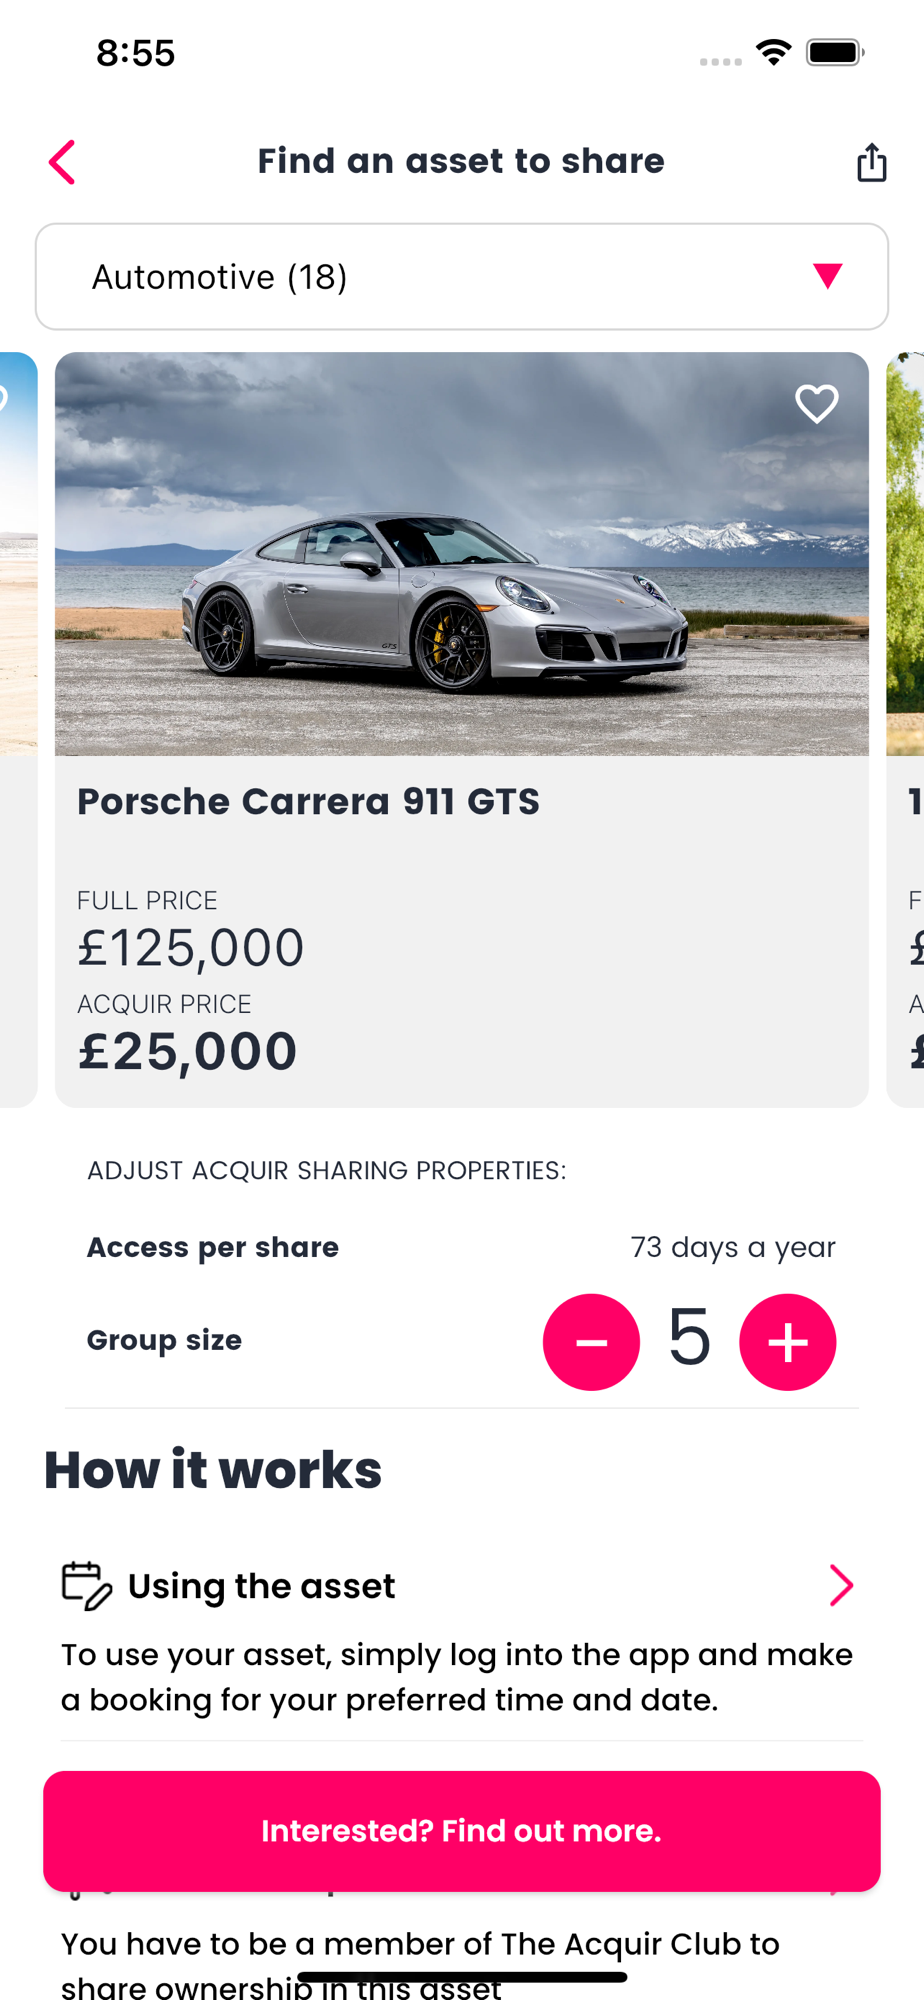This screenshot has height=2000, width=924.
Task: Tap the £25,000 Acquir price
Action: point(188,1052)
